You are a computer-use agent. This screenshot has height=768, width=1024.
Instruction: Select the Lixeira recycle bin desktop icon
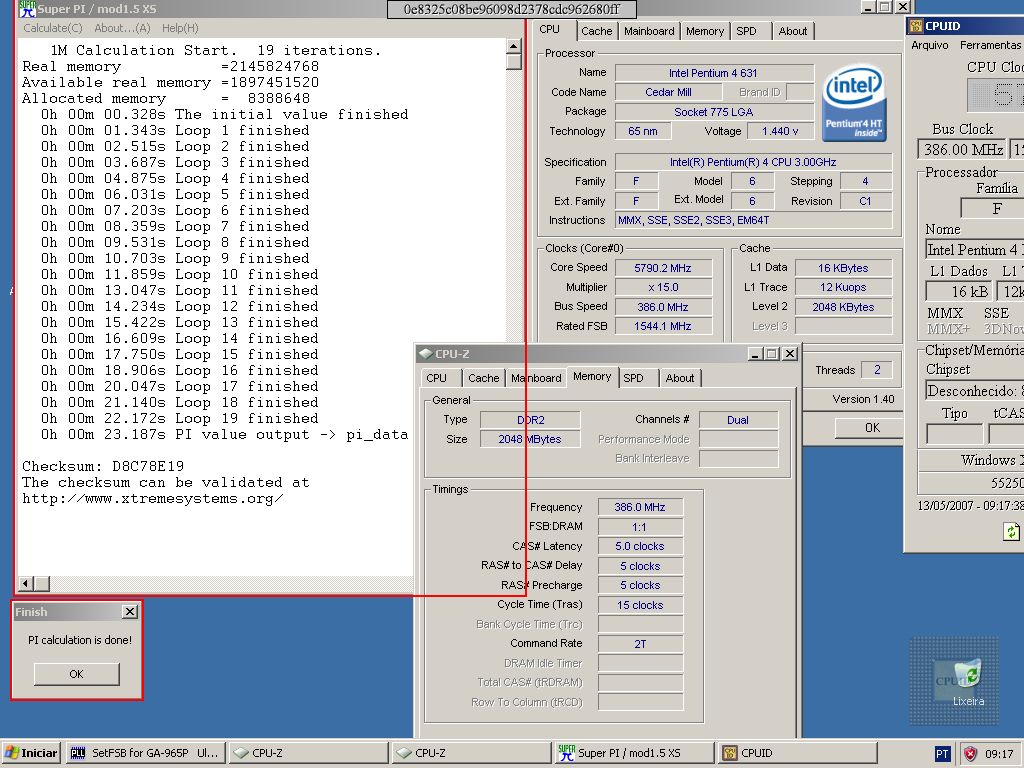[967, 682]
